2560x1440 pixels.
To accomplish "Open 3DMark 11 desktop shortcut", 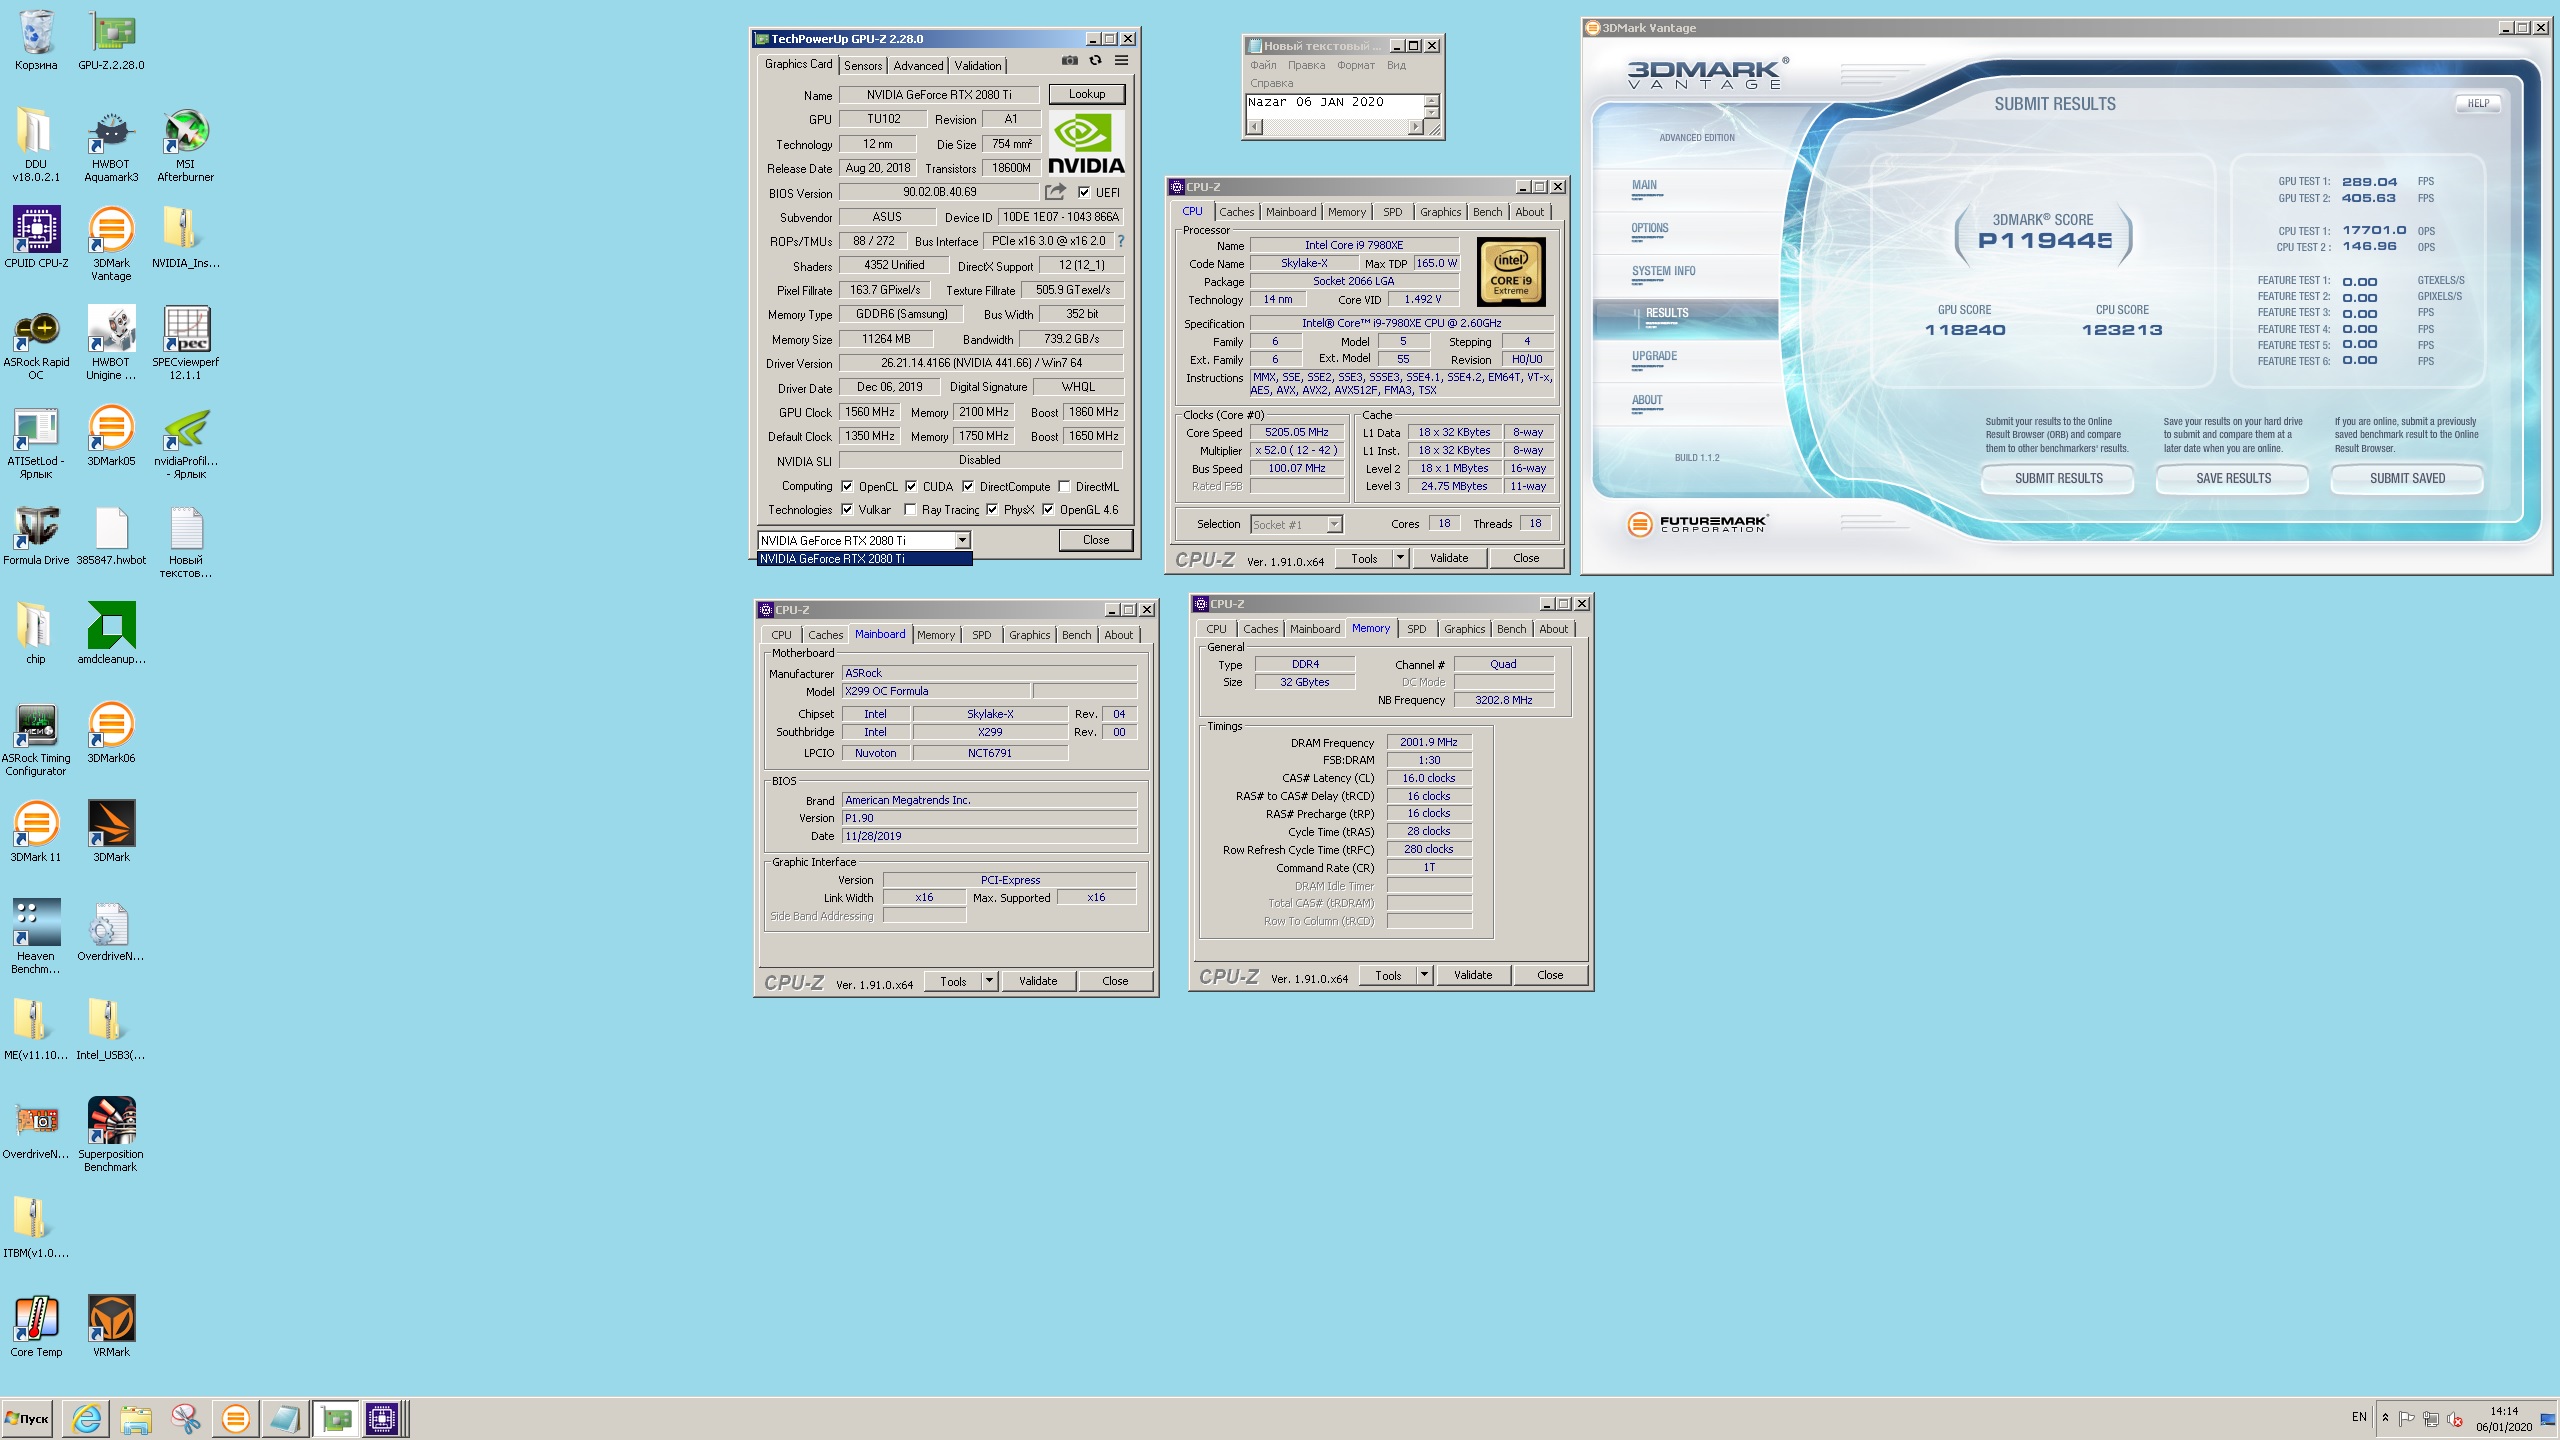I will [x=37, y=832].
